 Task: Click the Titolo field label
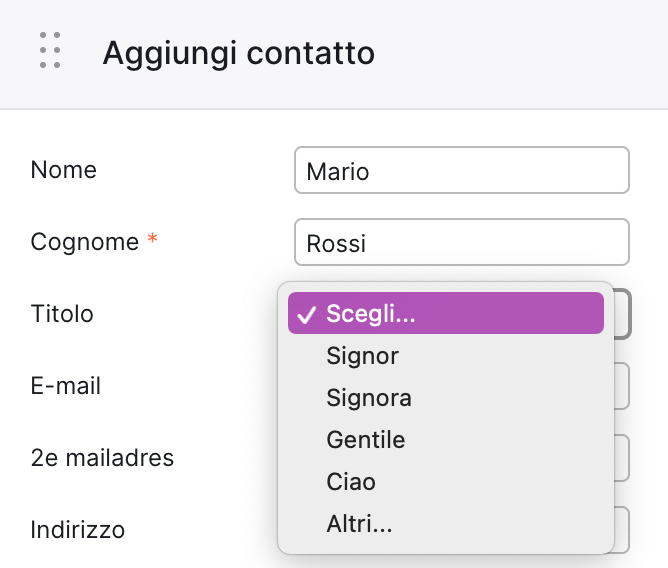pyautogui.click(x=62, y=314)
